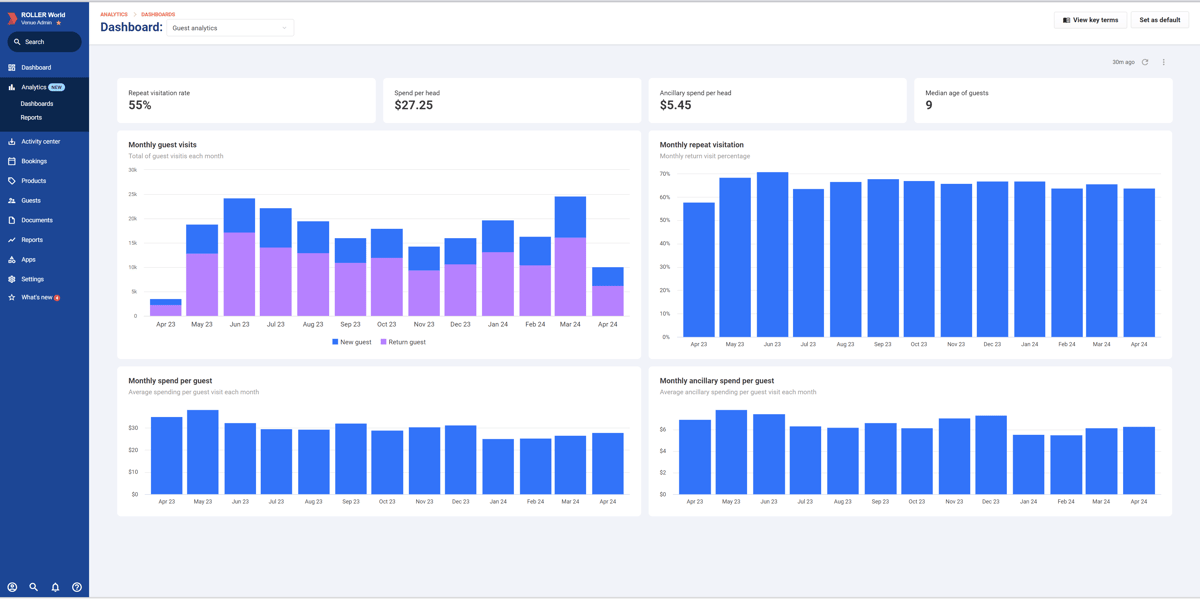
Task: Open the help icon in the bottom bar
Action: pyautogui.click(x=76, y=587)
